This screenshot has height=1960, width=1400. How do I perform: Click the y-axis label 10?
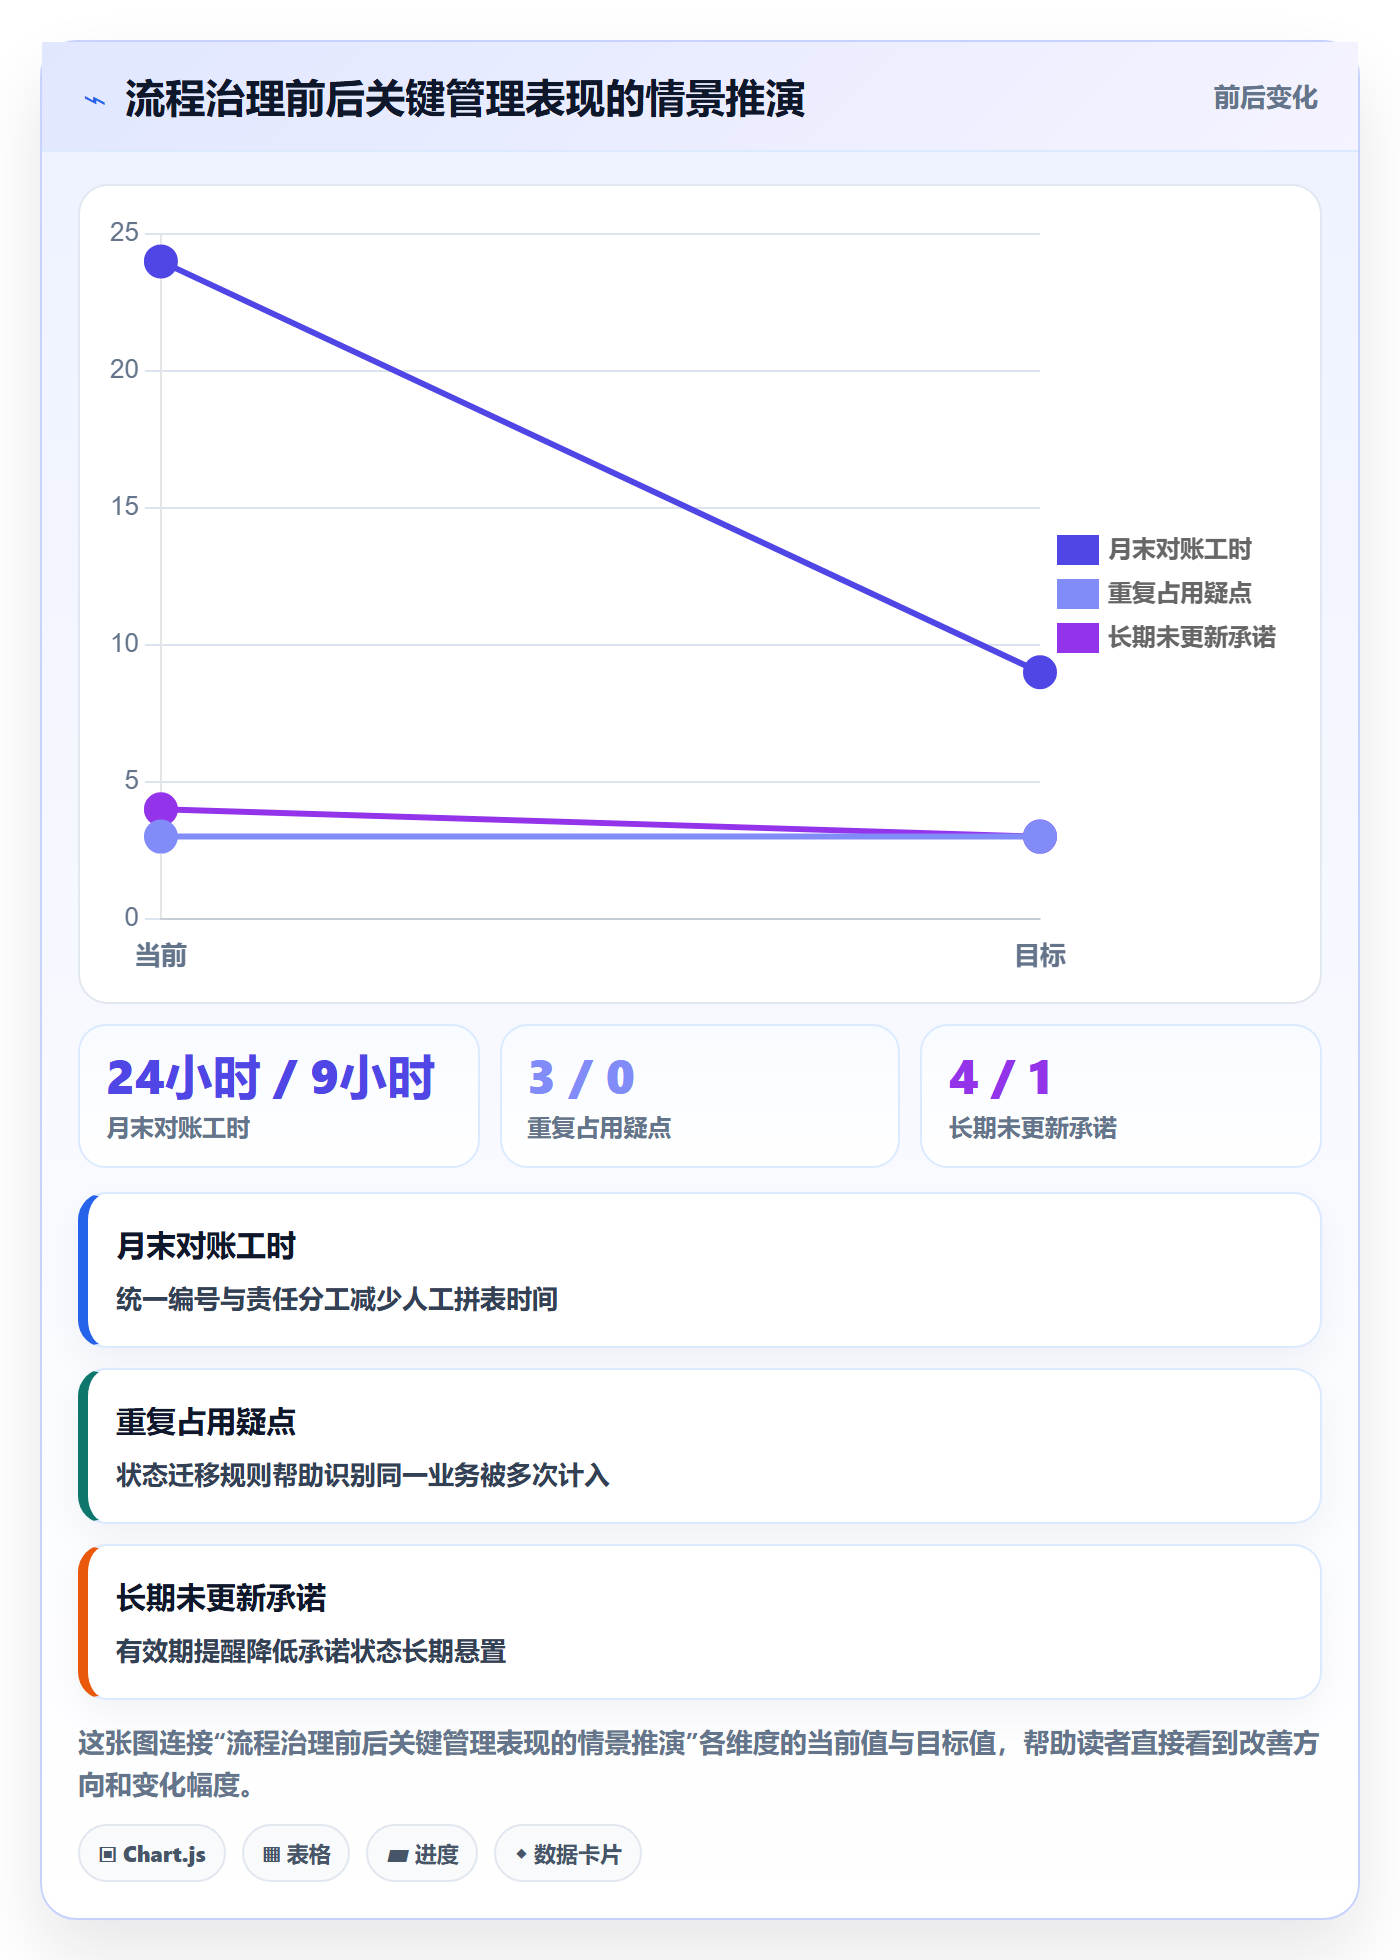click(124, 644)
